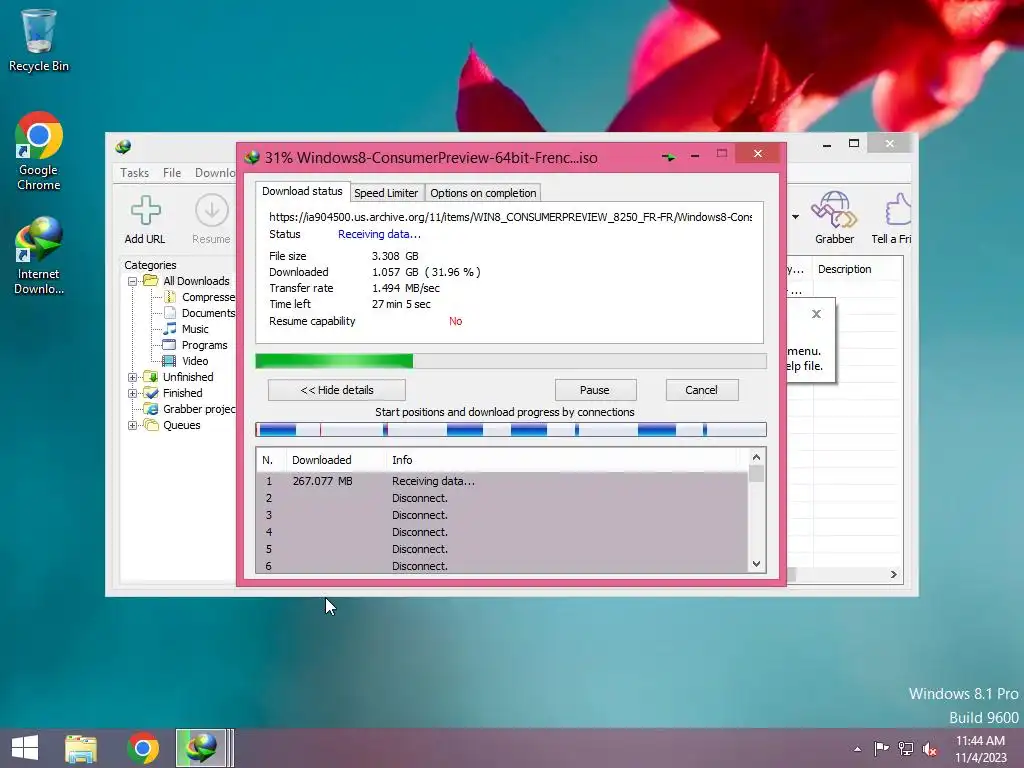Cancel the current download
1024x768 pixels.
point(701,390)
